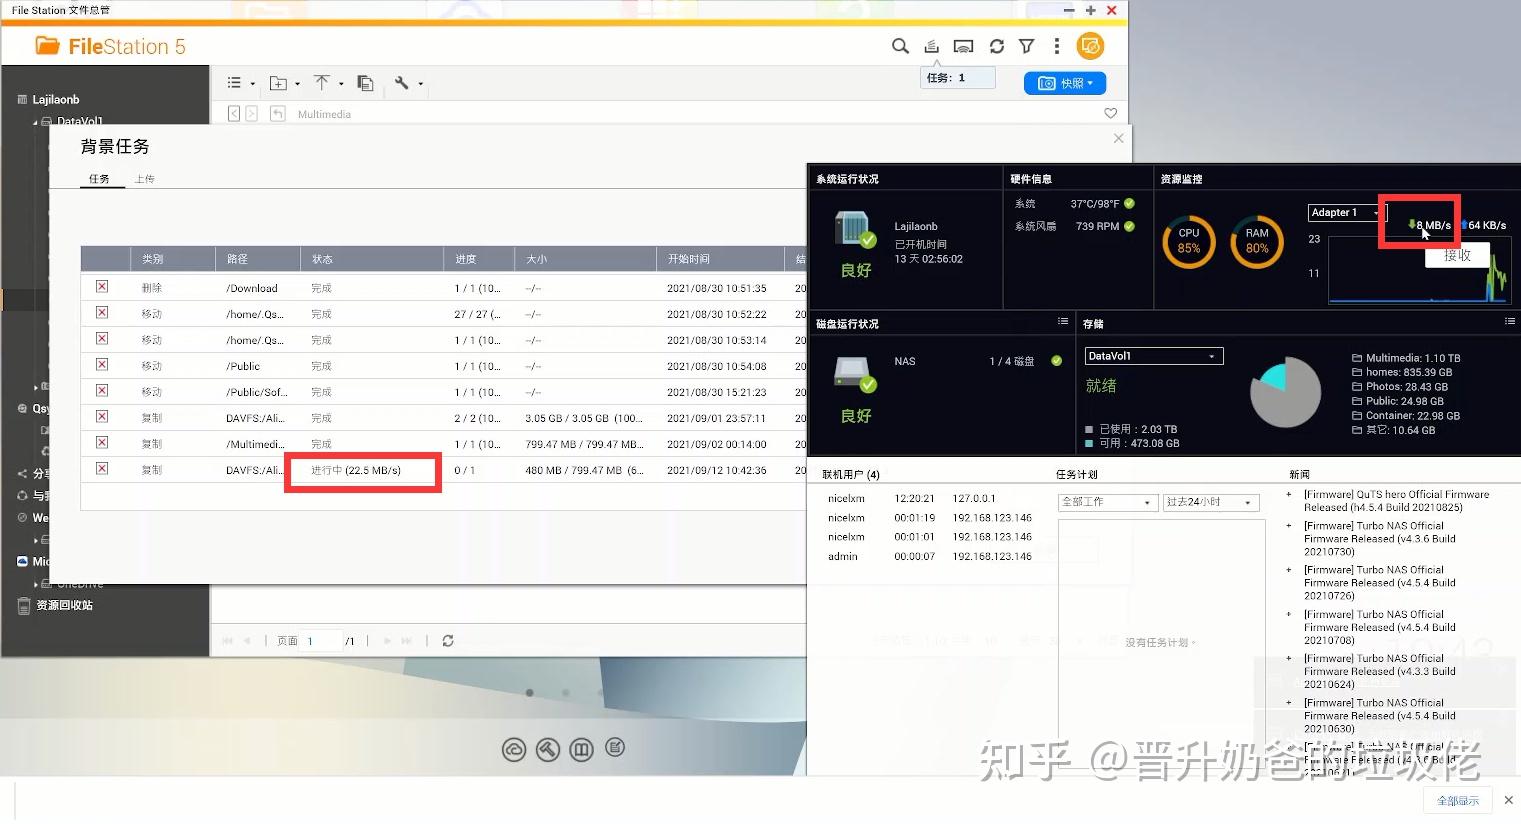Image resolution: width=1521 pixels, height=824 pixels.
Task: Remove the completed 3.05 GB DAVFS copy task
Action: pyautogui.click(x=102, y=417)
